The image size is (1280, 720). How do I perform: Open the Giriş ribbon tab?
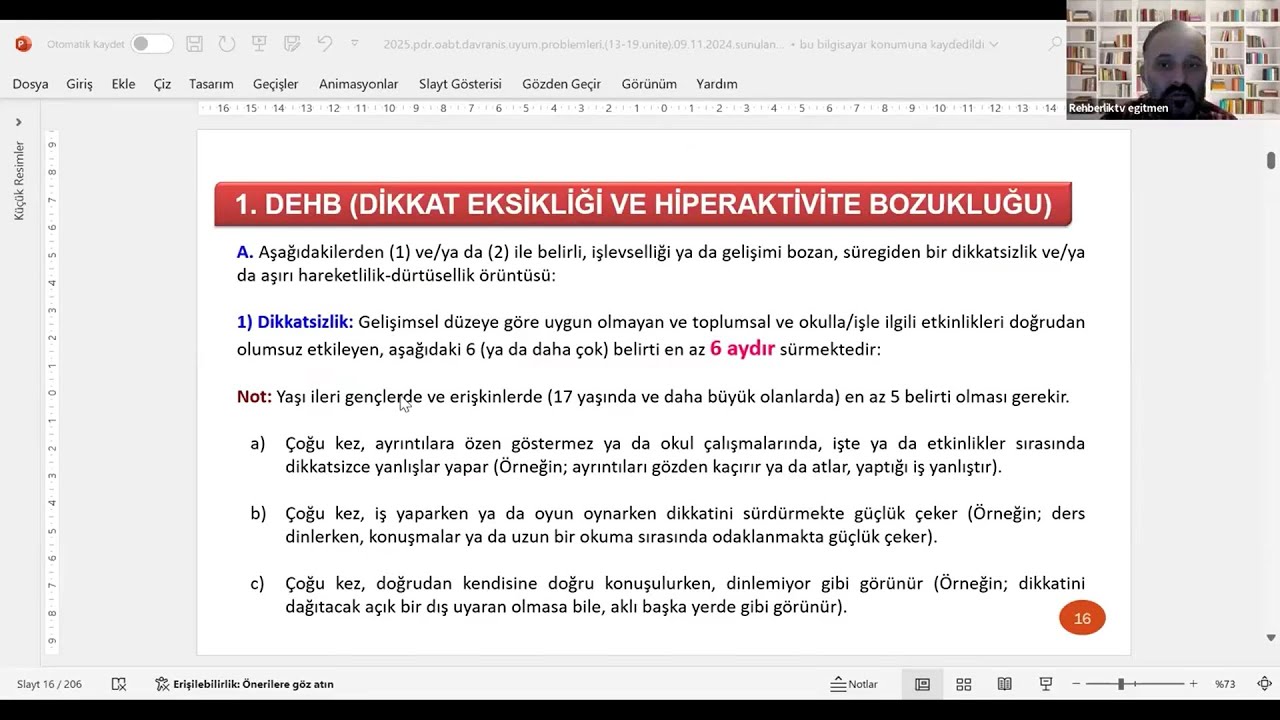point(79,84)
